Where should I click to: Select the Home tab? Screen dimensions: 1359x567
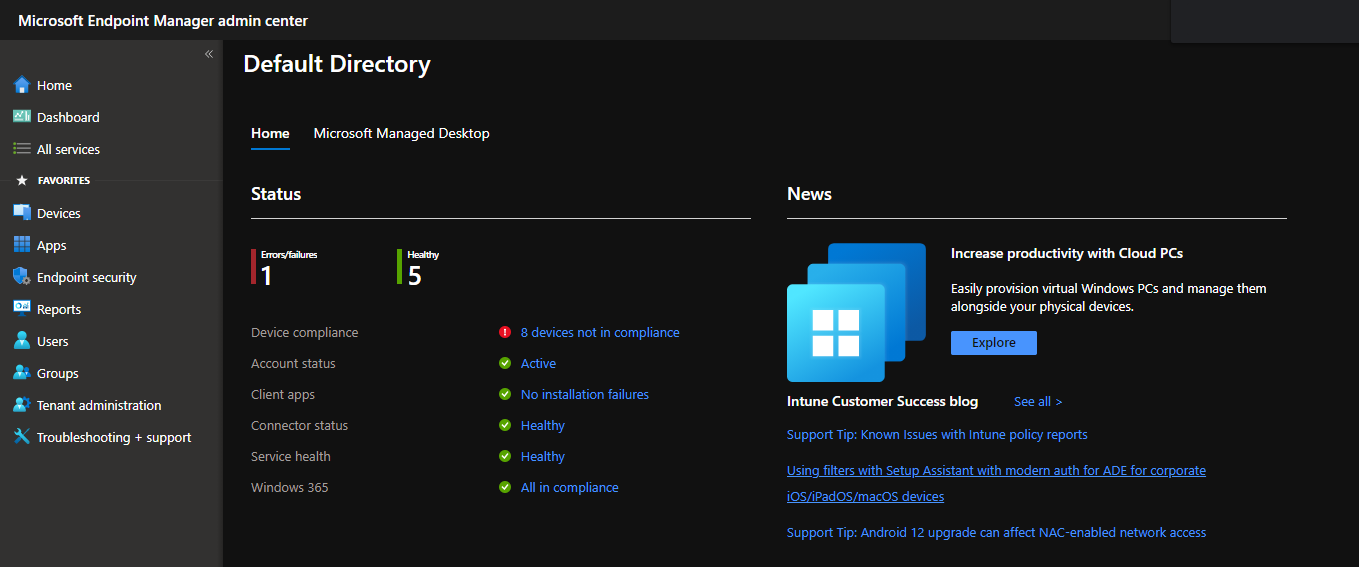tap(270, 133)
